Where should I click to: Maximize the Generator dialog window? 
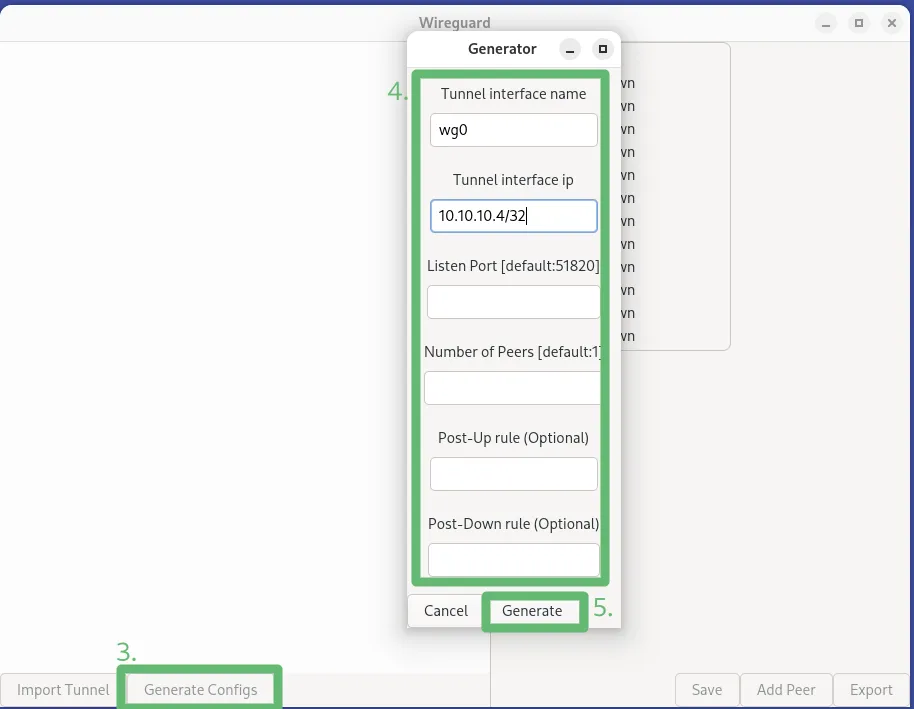point(602,49)
